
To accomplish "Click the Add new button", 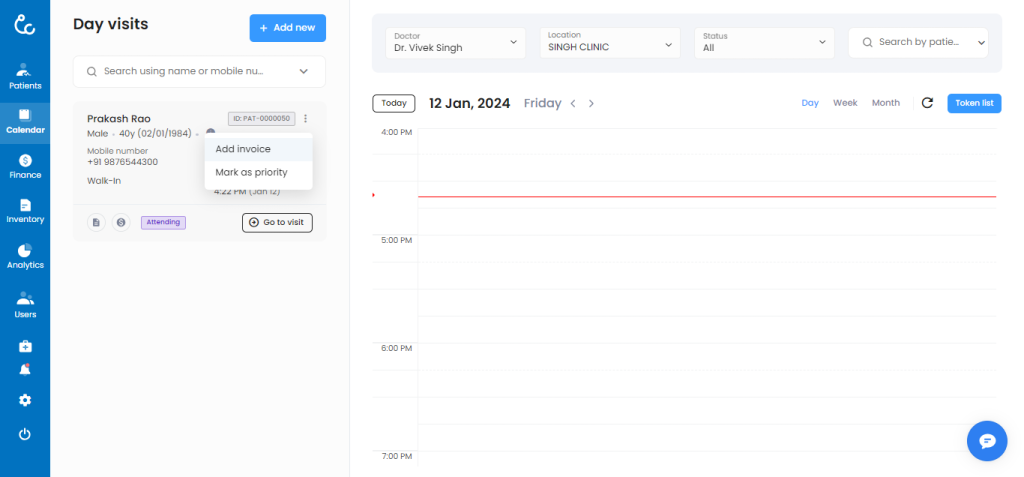I will pyautogui.click(x=287, y=28).
